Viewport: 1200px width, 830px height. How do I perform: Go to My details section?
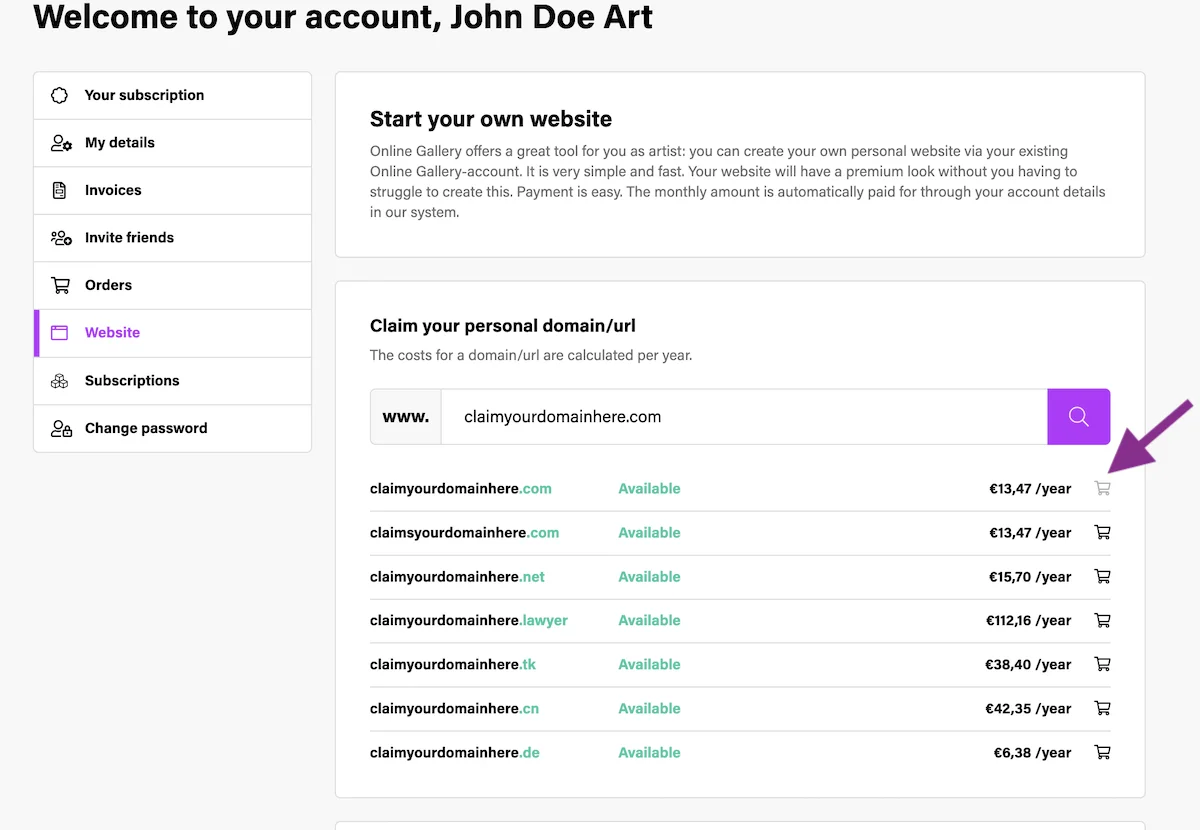click(x=173, y=143)
